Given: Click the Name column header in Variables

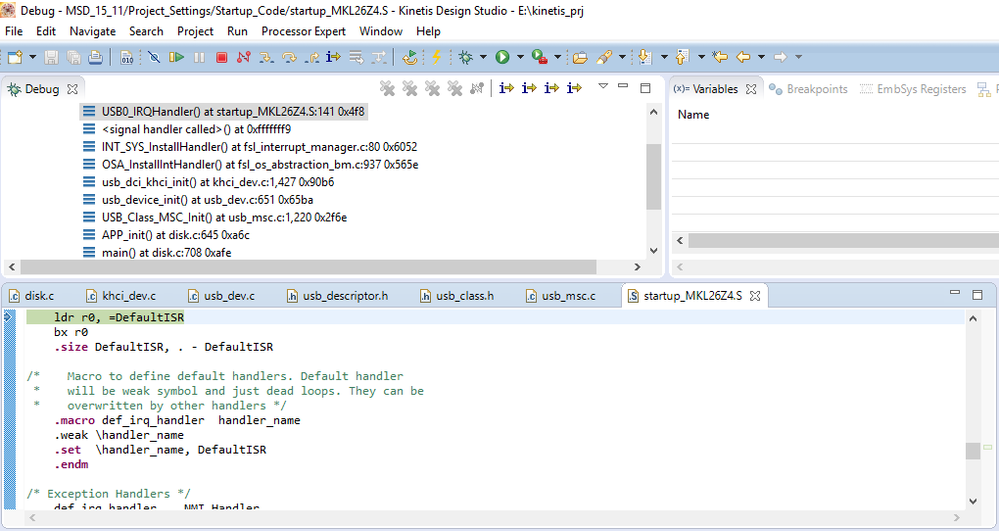Looking at the screenshot, I should click(x=694, y=115).
